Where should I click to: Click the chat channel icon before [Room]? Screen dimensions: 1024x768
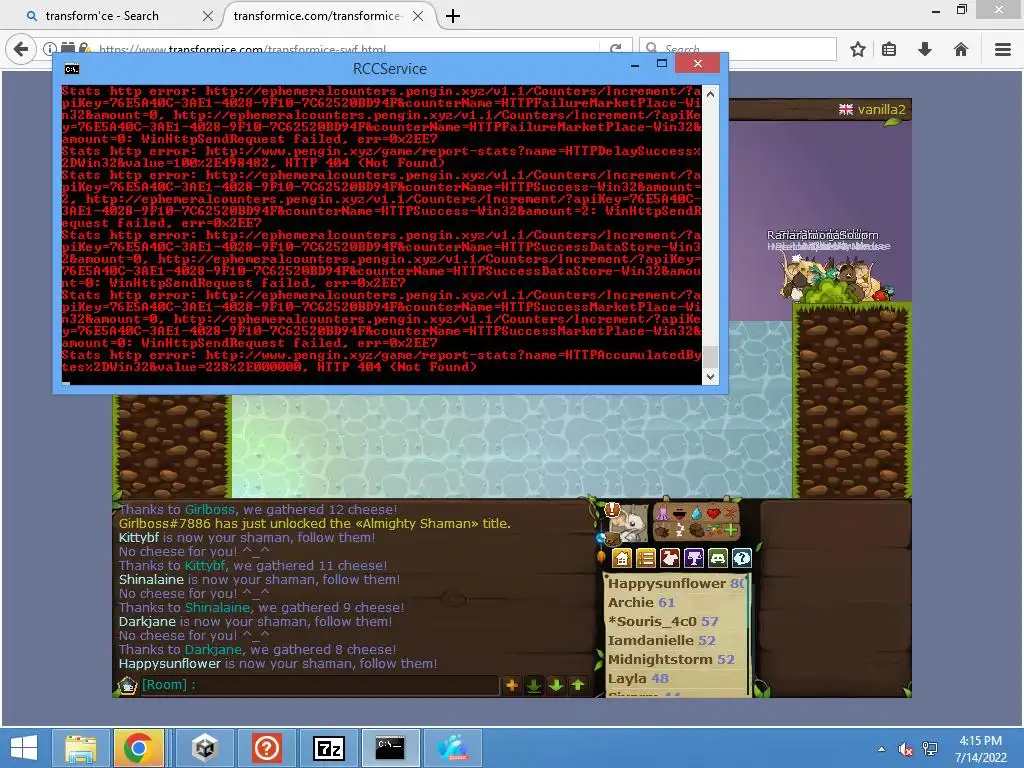pos(127,685)
